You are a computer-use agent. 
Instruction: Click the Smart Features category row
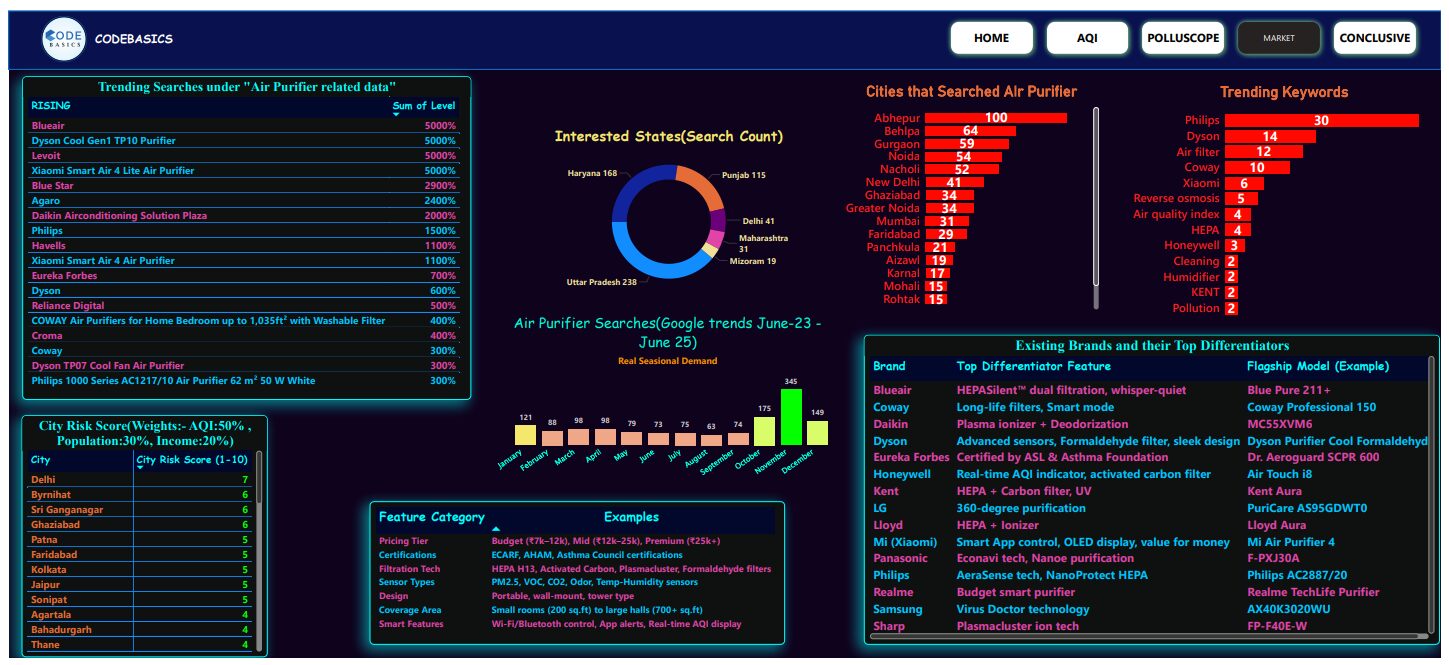(575, 624)
